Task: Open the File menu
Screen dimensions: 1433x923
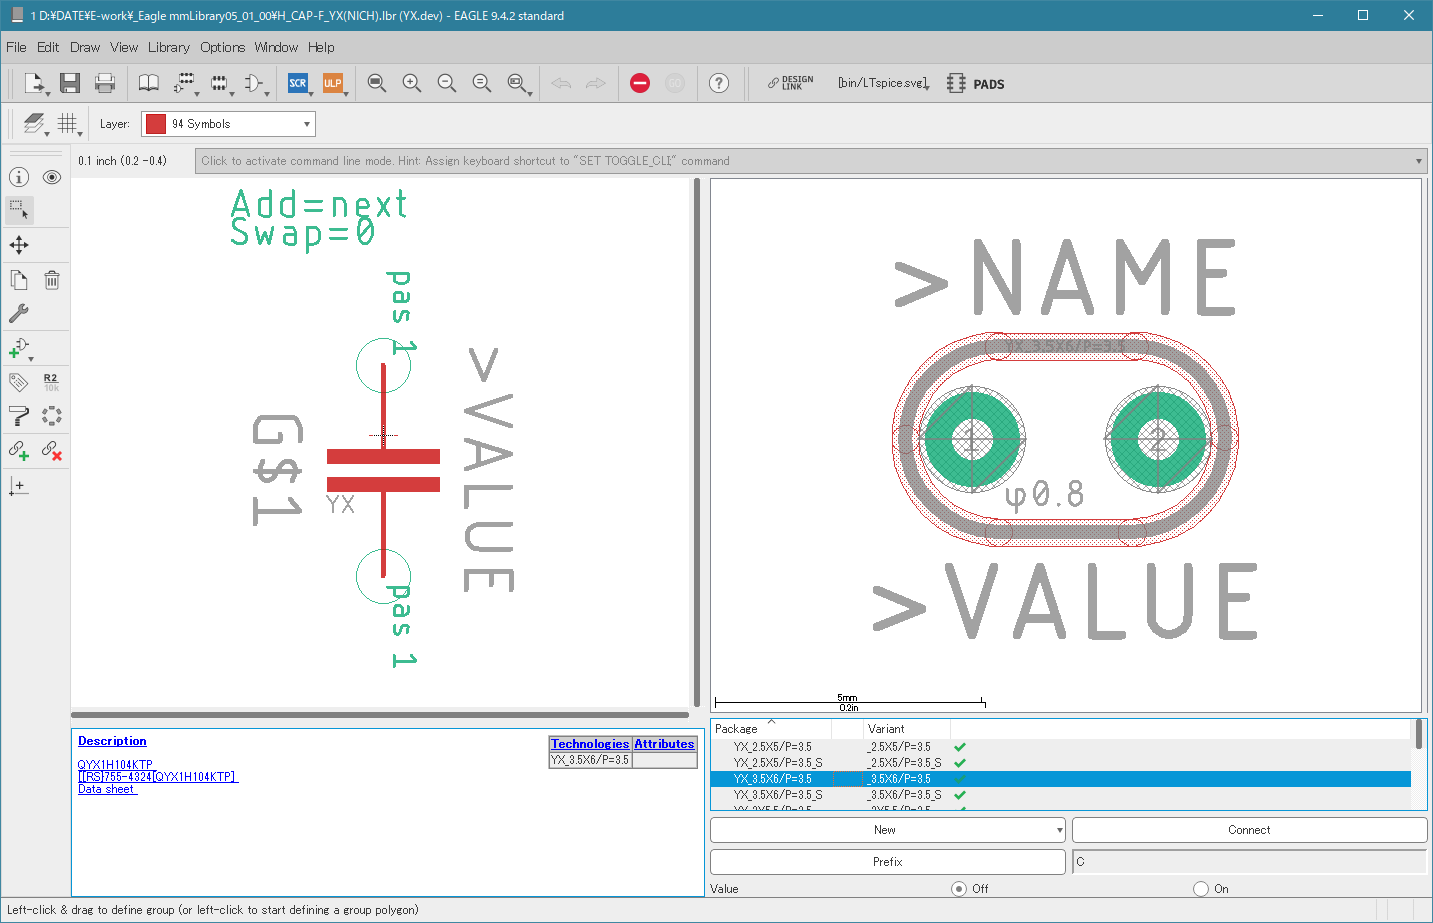Action: (x=16, y=47)
